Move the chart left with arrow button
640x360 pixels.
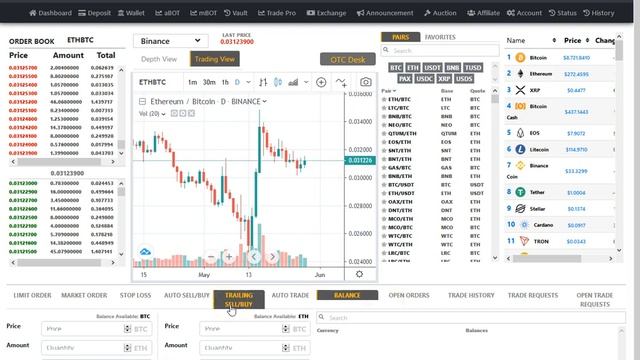254,257
